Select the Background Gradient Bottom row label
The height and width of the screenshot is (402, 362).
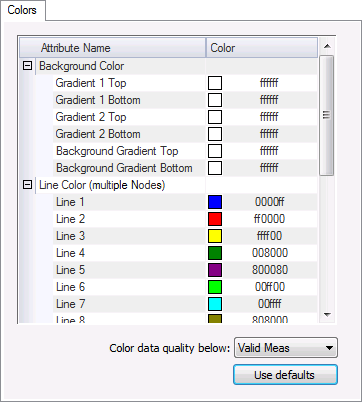pos(124,168)
